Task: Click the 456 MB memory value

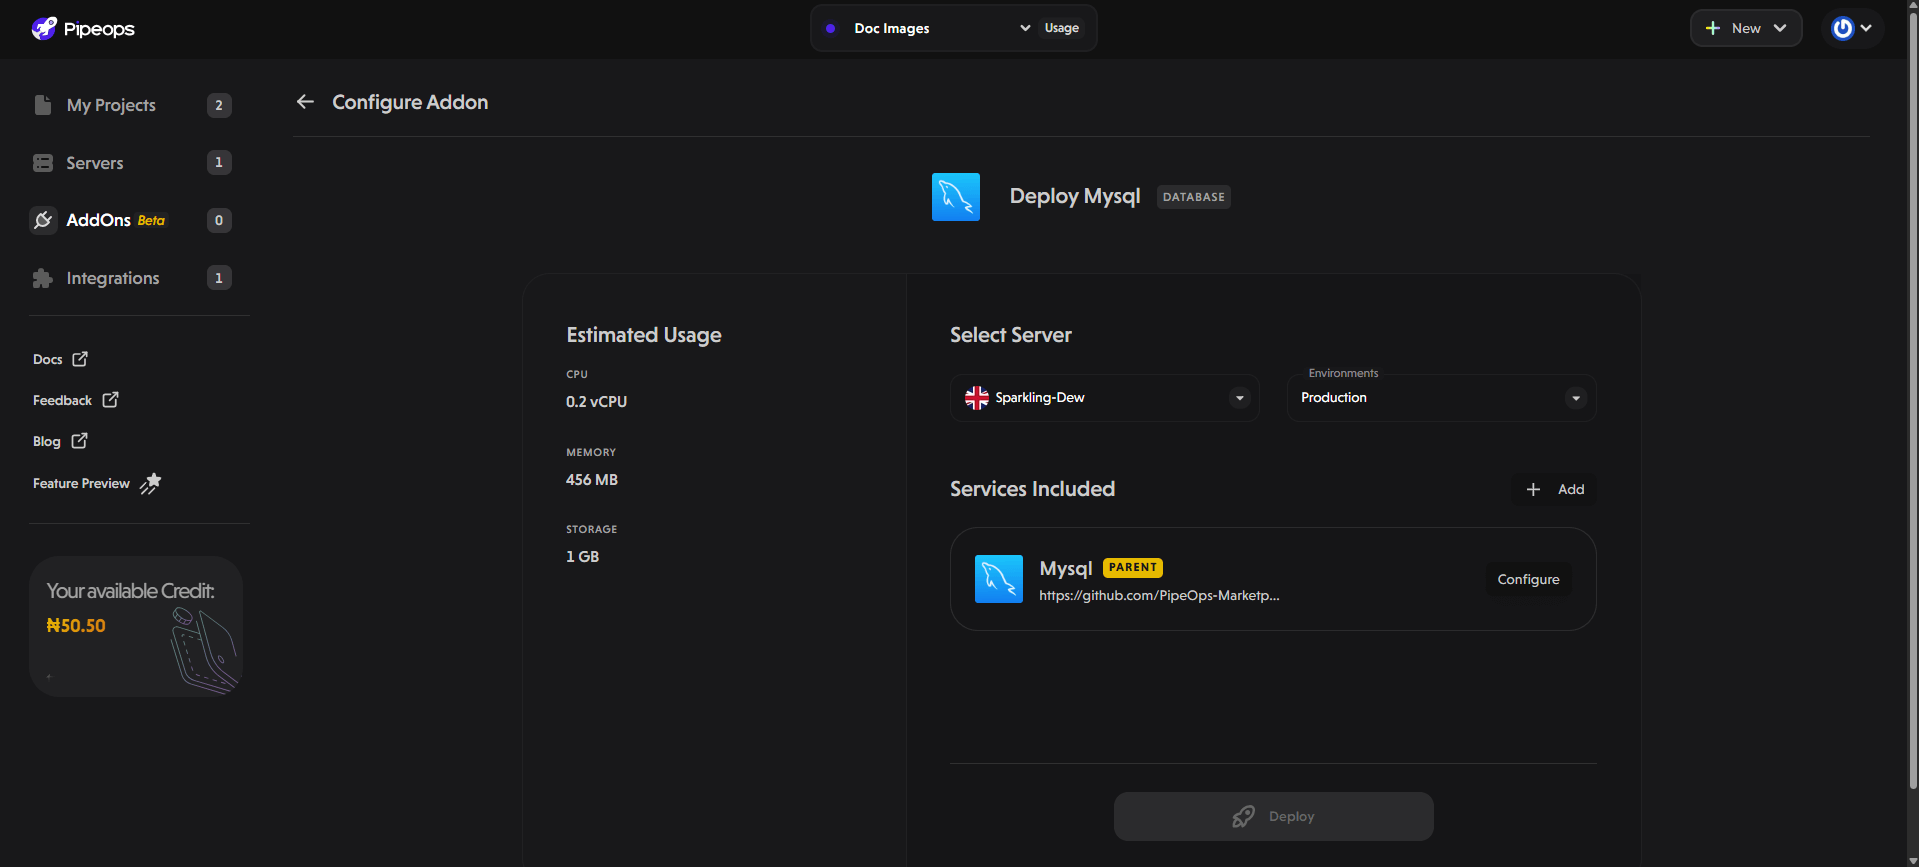Action: tap(592, 480)
